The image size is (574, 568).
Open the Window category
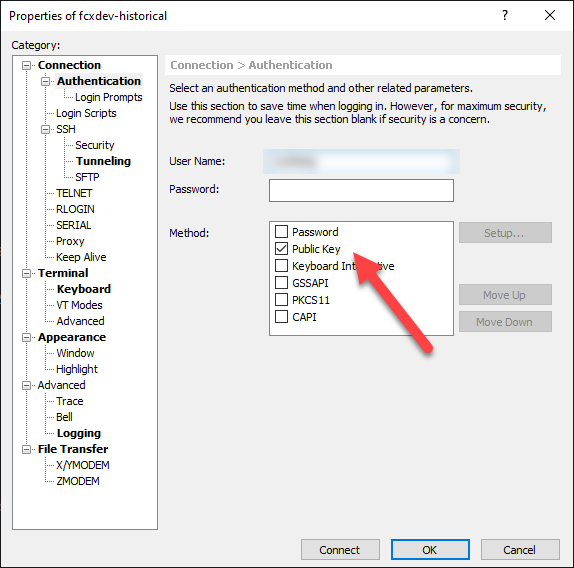[75, 353]
